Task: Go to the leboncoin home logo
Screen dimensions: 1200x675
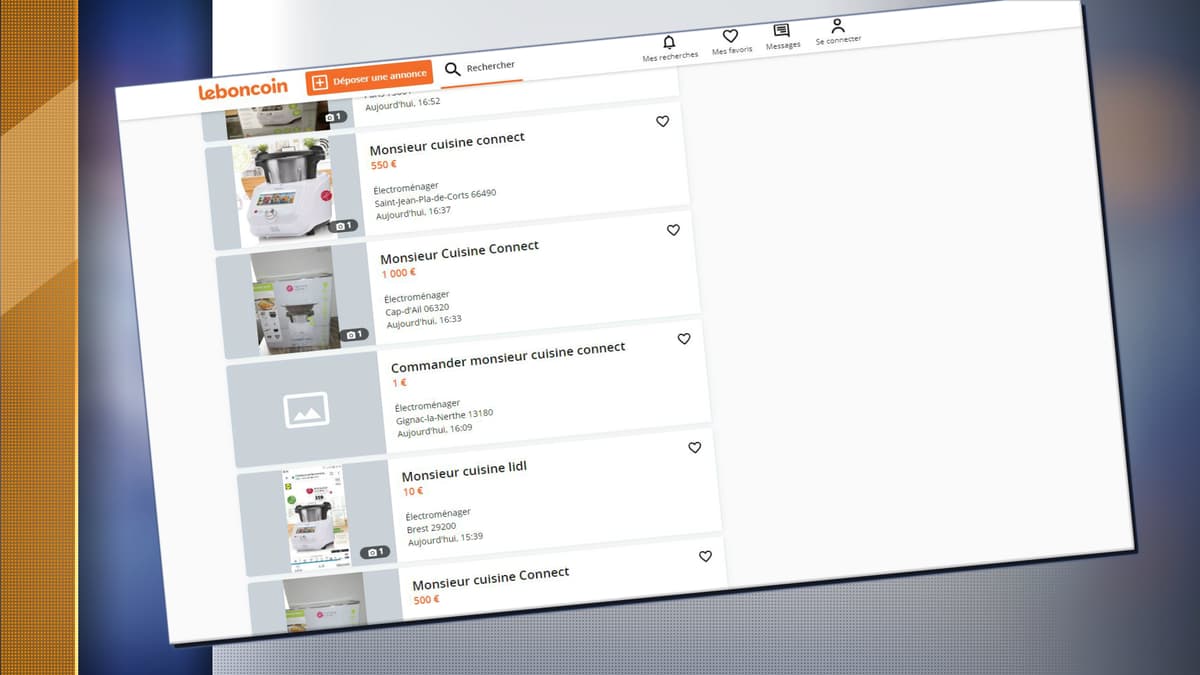Action: pyautogui.click(x=243, y=90)
